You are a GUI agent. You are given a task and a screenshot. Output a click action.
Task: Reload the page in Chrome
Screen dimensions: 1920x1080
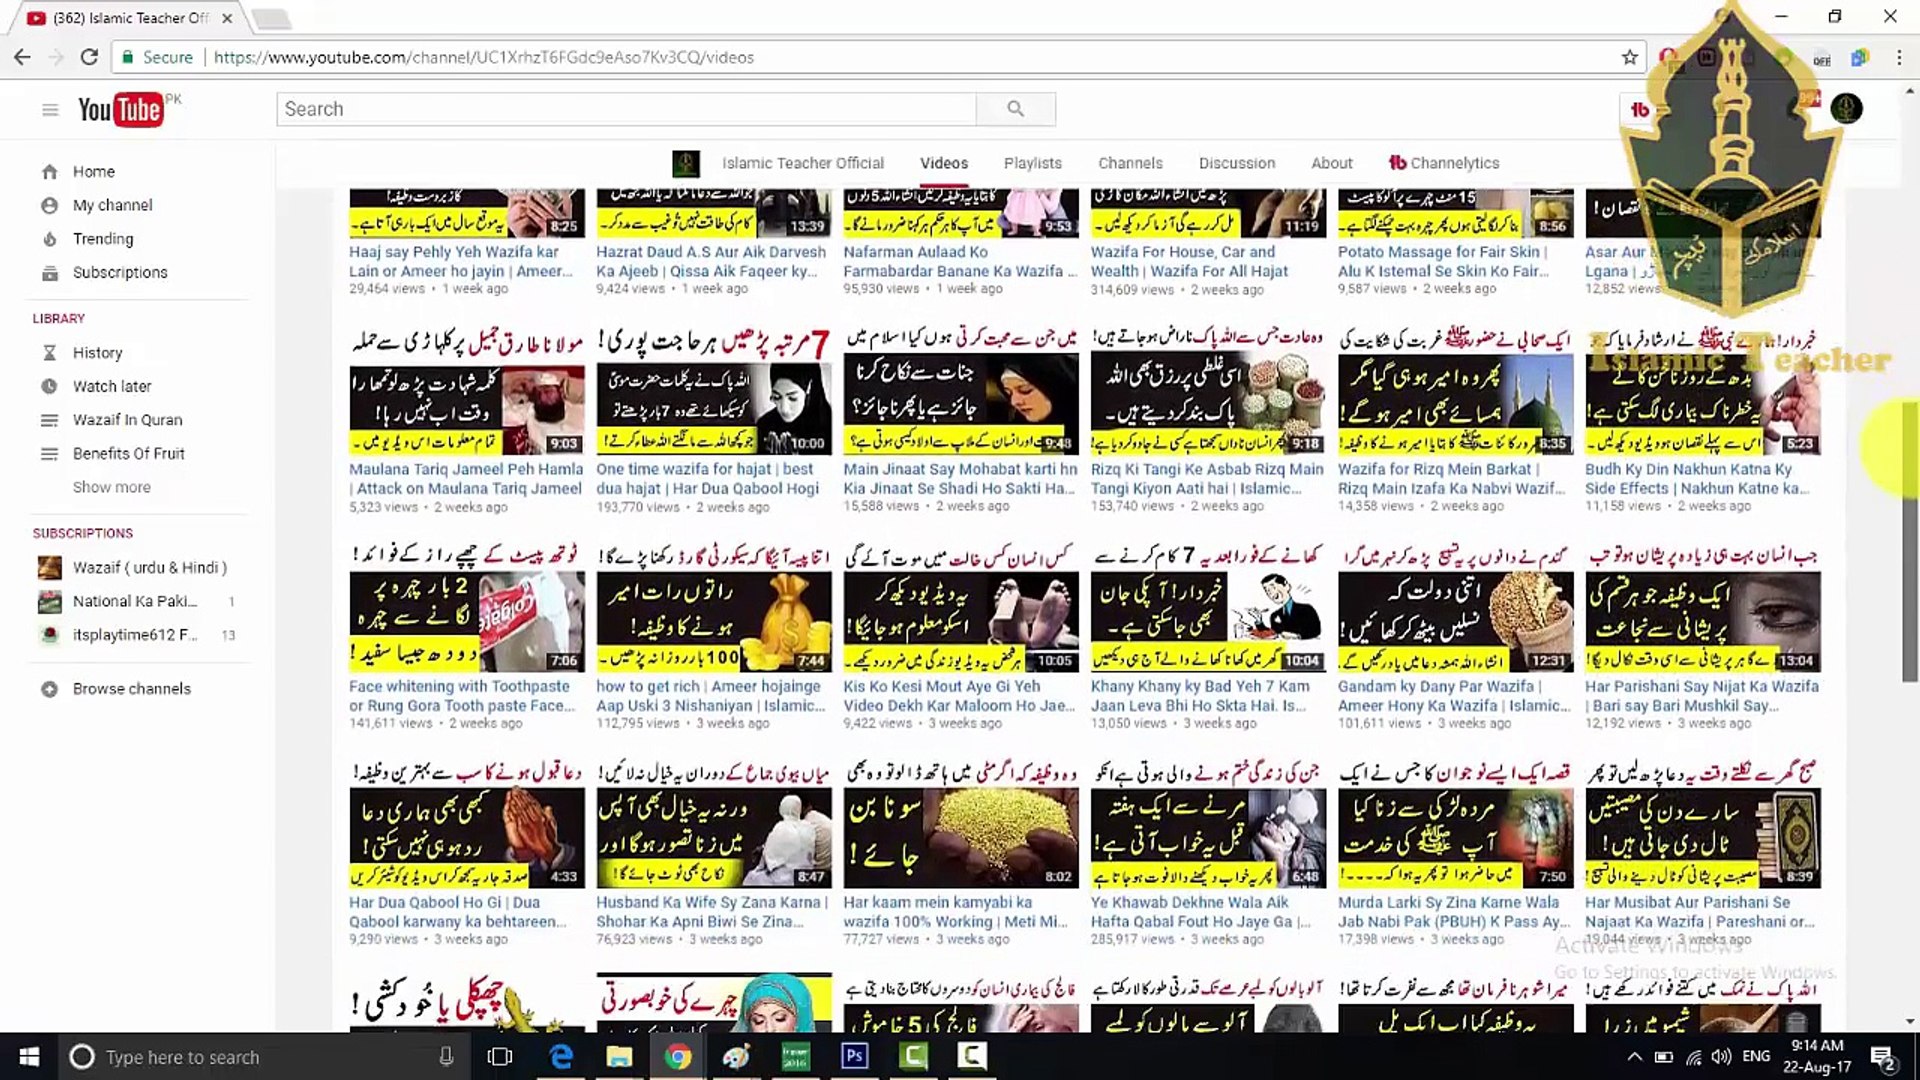click(89, 57)
